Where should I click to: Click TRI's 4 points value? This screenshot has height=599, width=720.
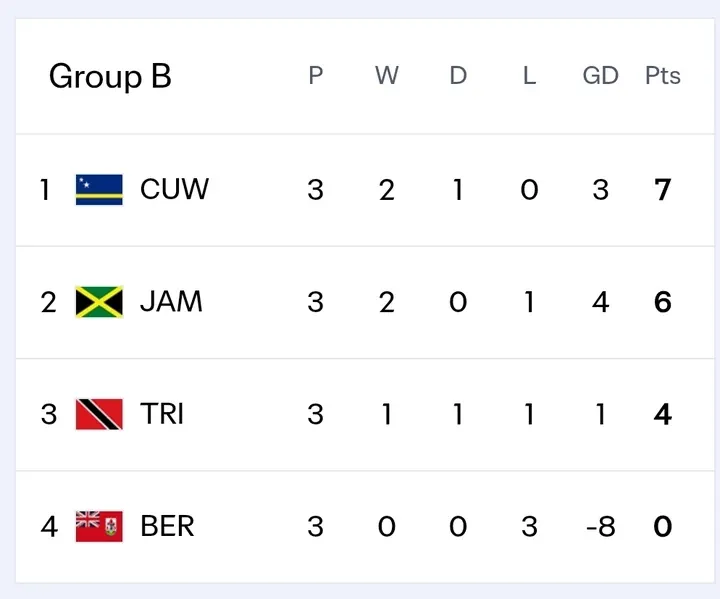point(662,414)
